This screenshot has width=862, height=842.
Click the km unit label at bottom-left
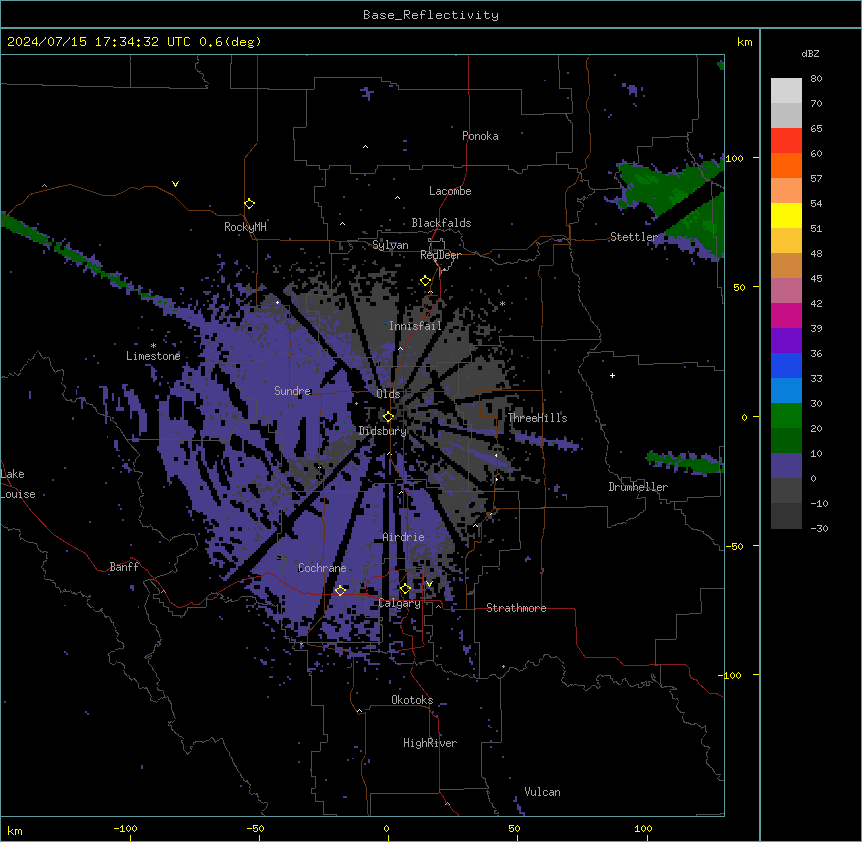pyautogui.click(x=15, y=830)
